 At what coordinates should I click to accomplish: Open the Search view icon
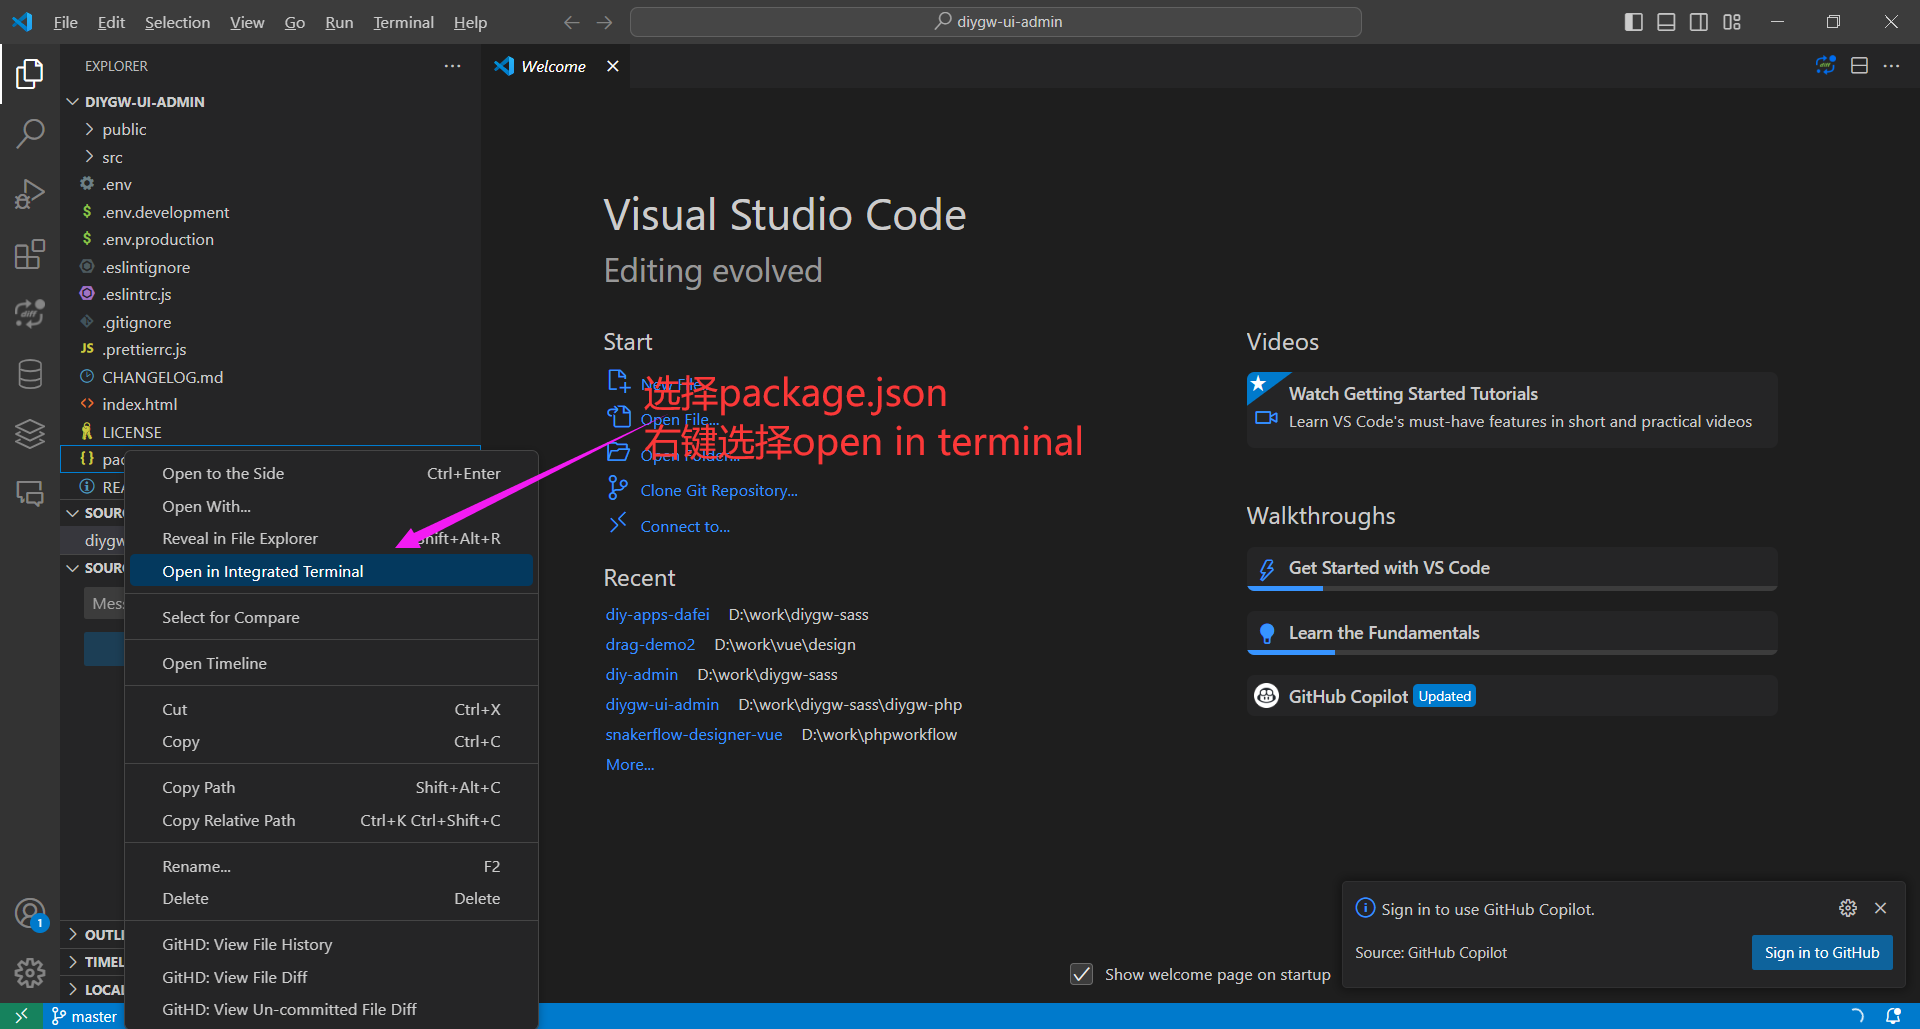click(x=30, y=133)
